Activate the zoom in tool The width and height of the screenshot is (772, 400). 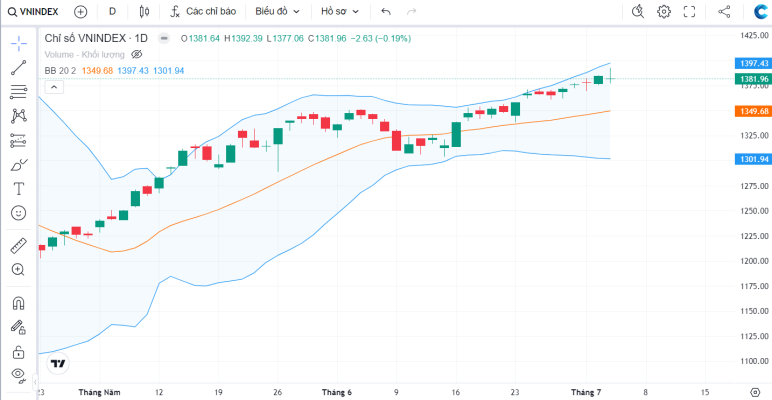(x=19, y=269)
